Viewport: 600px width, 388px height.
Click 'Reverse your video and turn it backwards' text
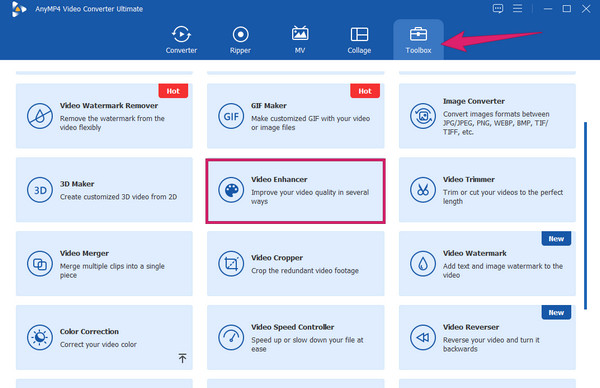click(491, 344)
